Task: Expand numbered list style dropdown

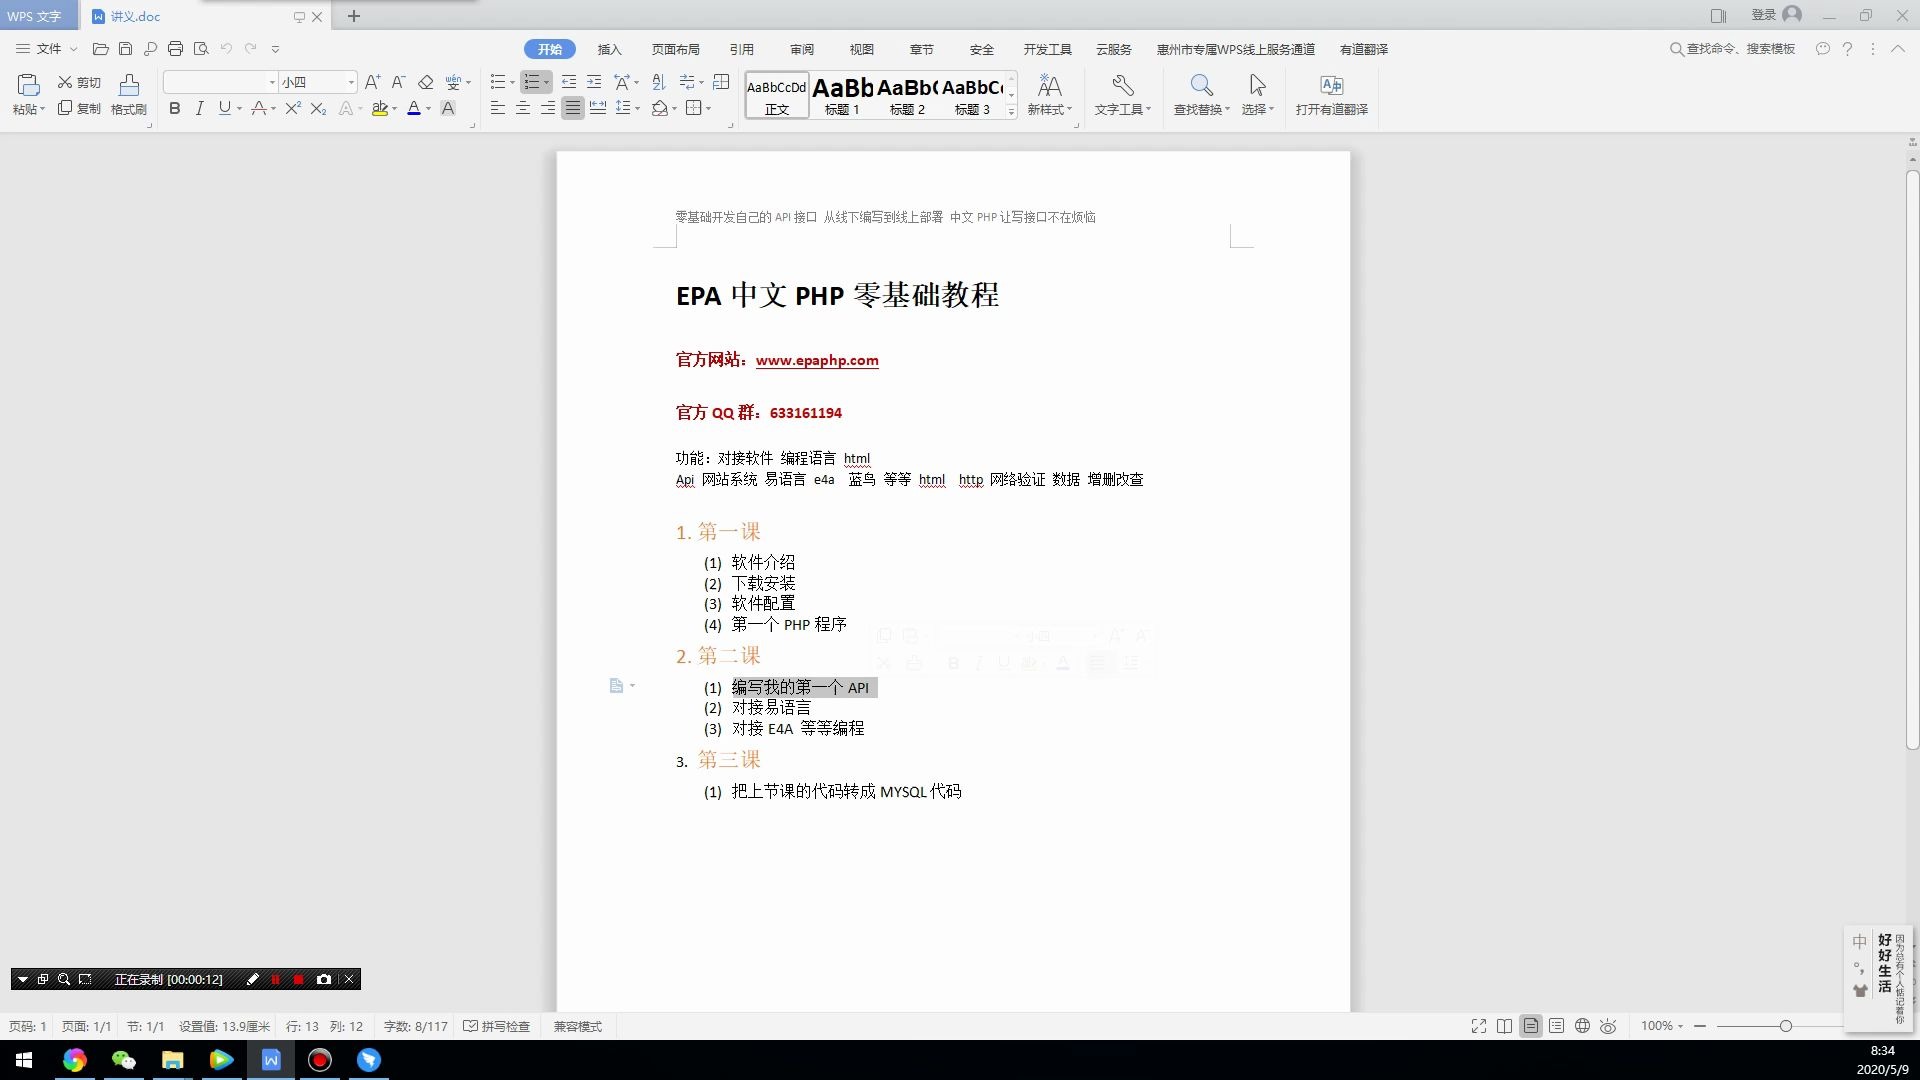Action: click(x=546, y=83)
